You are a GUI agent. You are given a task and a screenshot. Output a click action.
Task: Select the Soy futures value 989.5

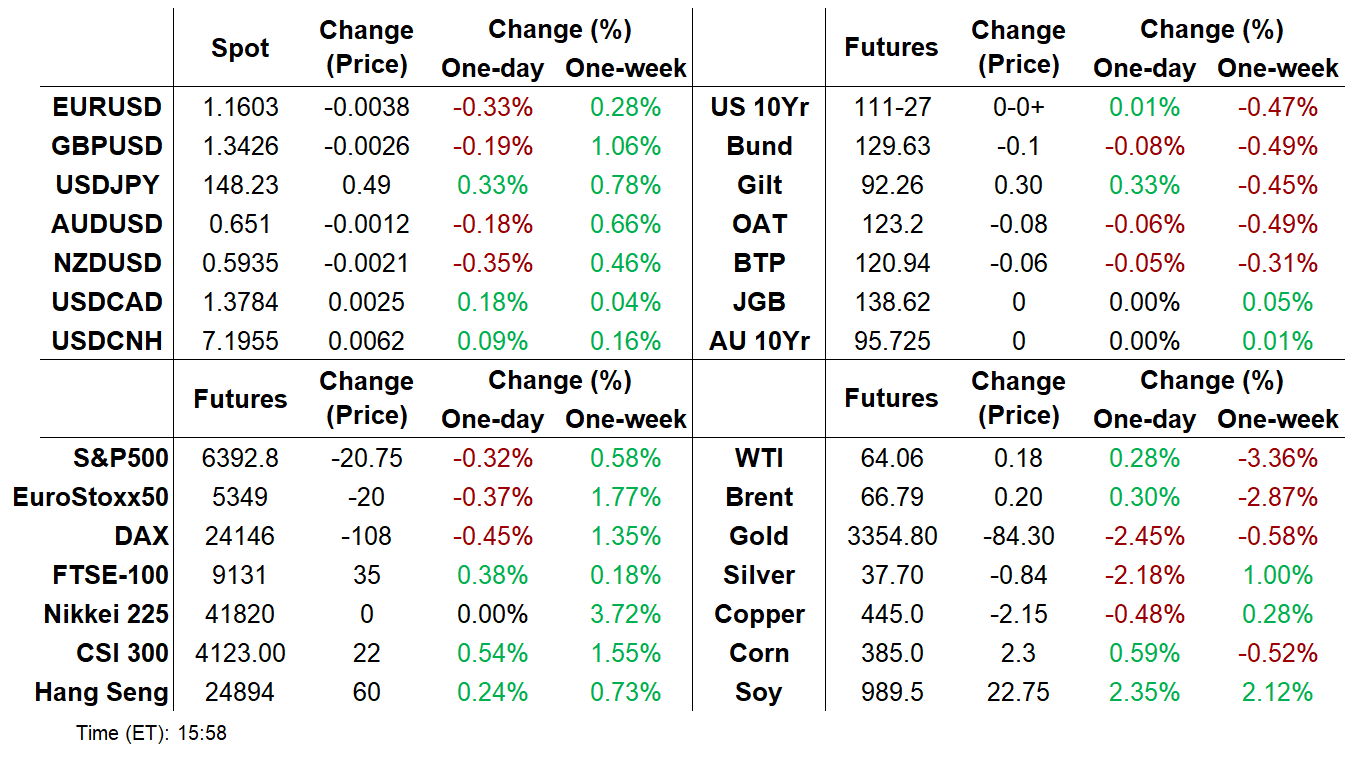coord(892,692)
